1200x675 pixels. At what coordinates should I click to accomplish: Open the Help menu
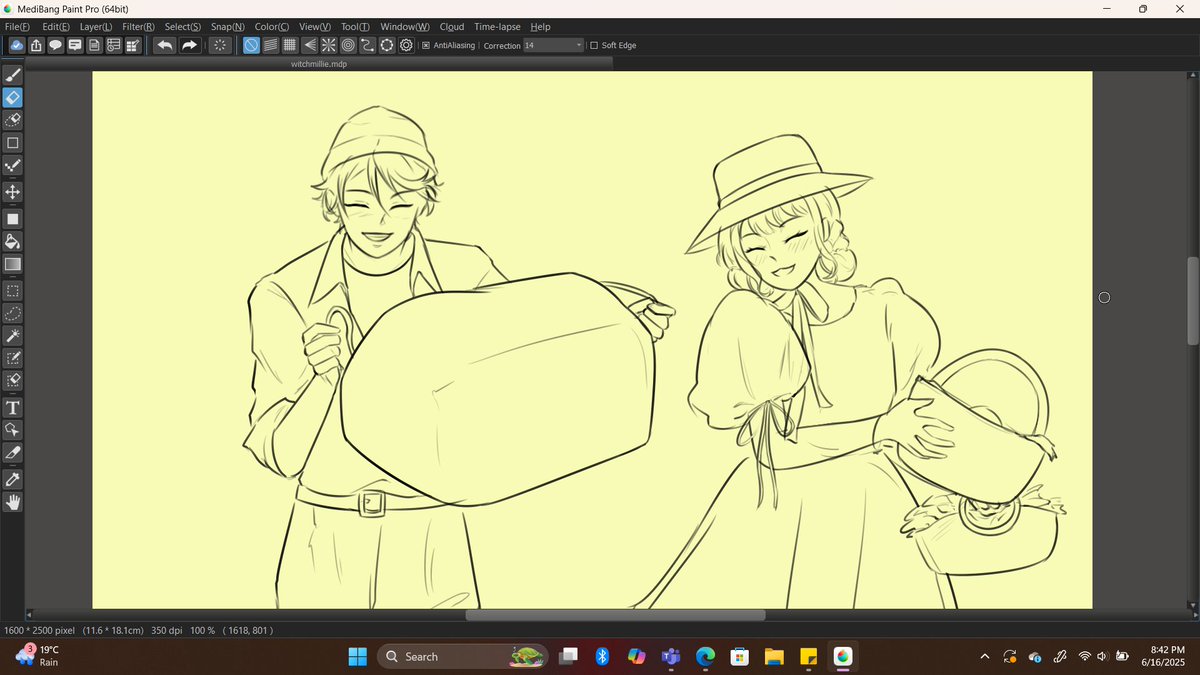[x=540, y=27]
